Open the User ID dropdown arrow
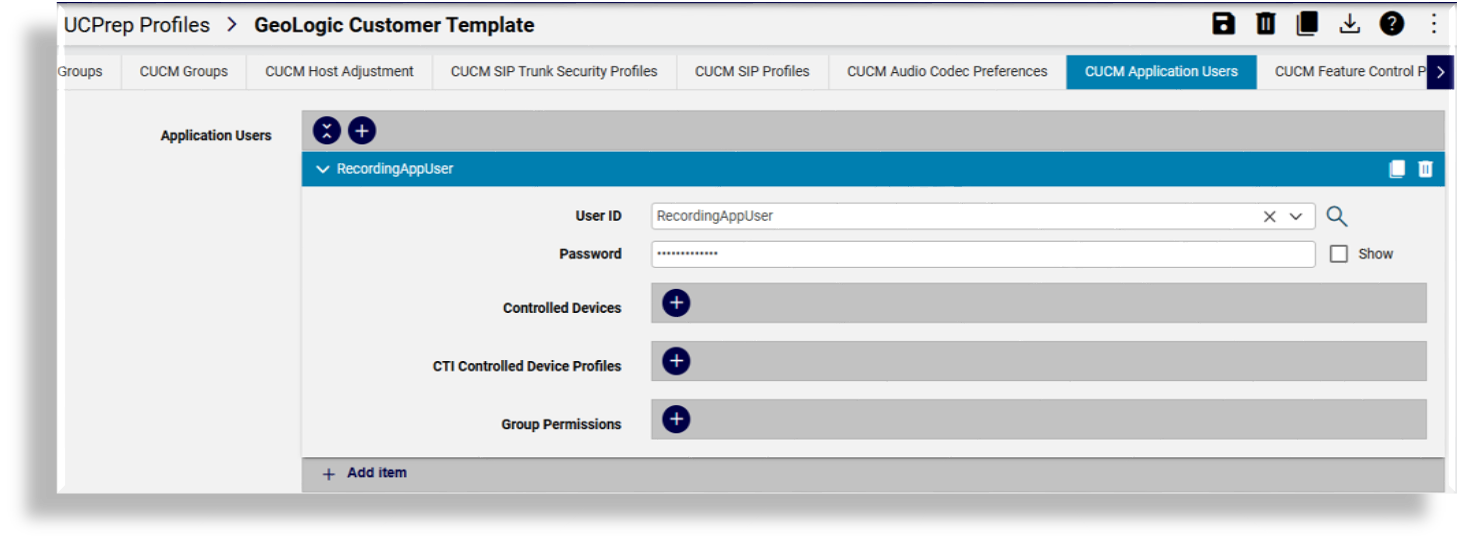Viewport: 1459px width, 544px height. (x=1296, y=216)
